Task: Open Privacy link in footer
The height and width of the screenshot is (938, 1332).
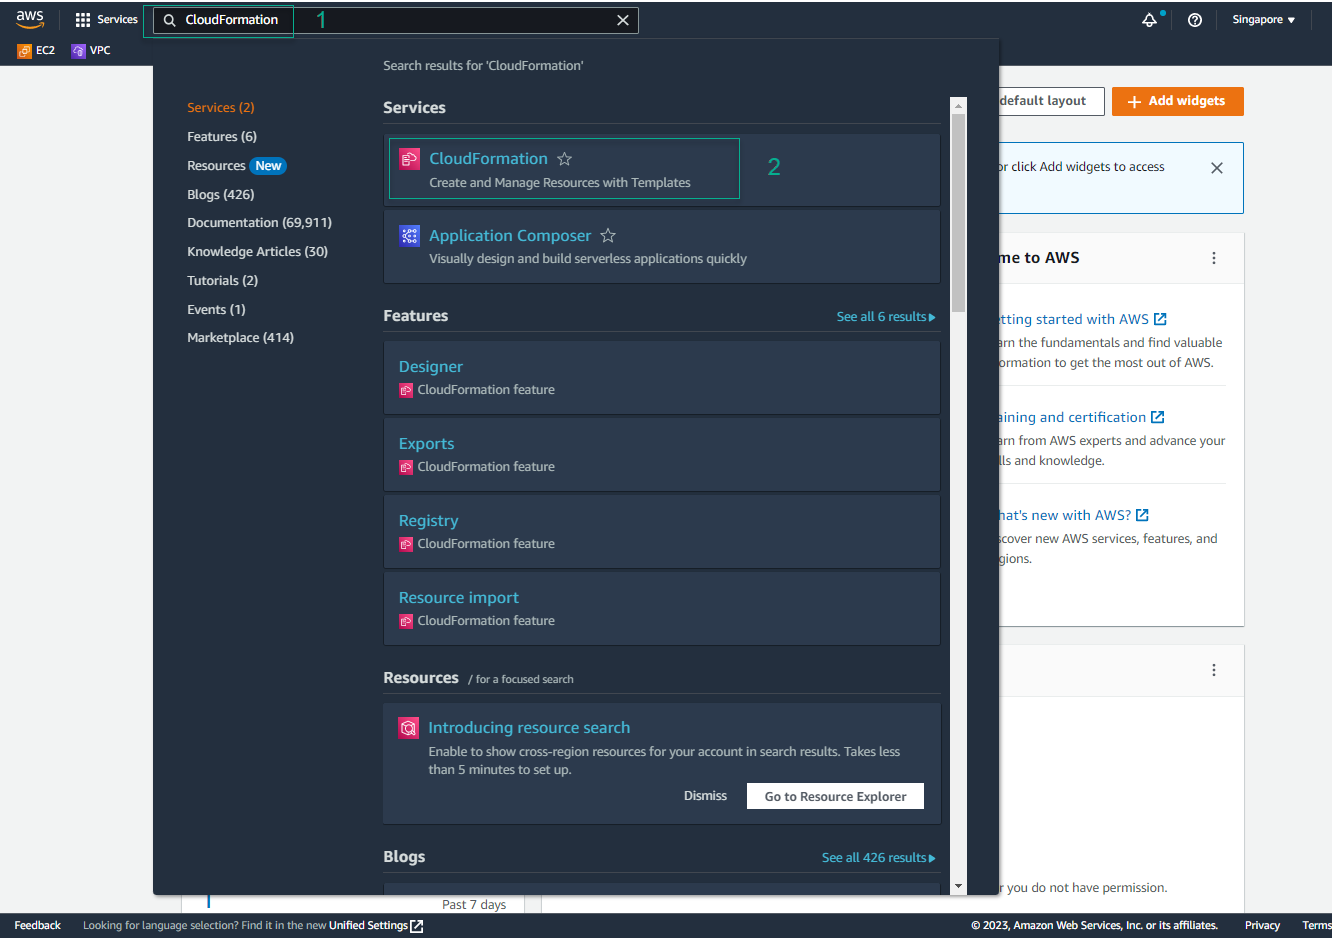Action: (1262, 926)
